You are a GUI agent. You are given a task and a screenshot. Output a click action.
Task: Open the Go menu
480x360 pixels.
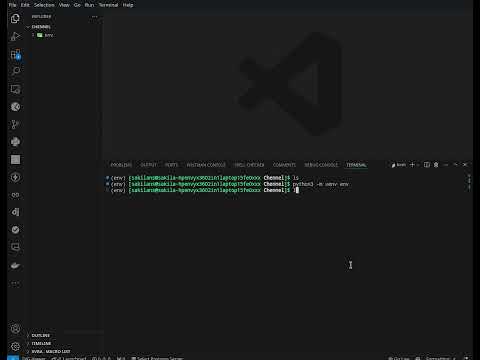(77, 5)
